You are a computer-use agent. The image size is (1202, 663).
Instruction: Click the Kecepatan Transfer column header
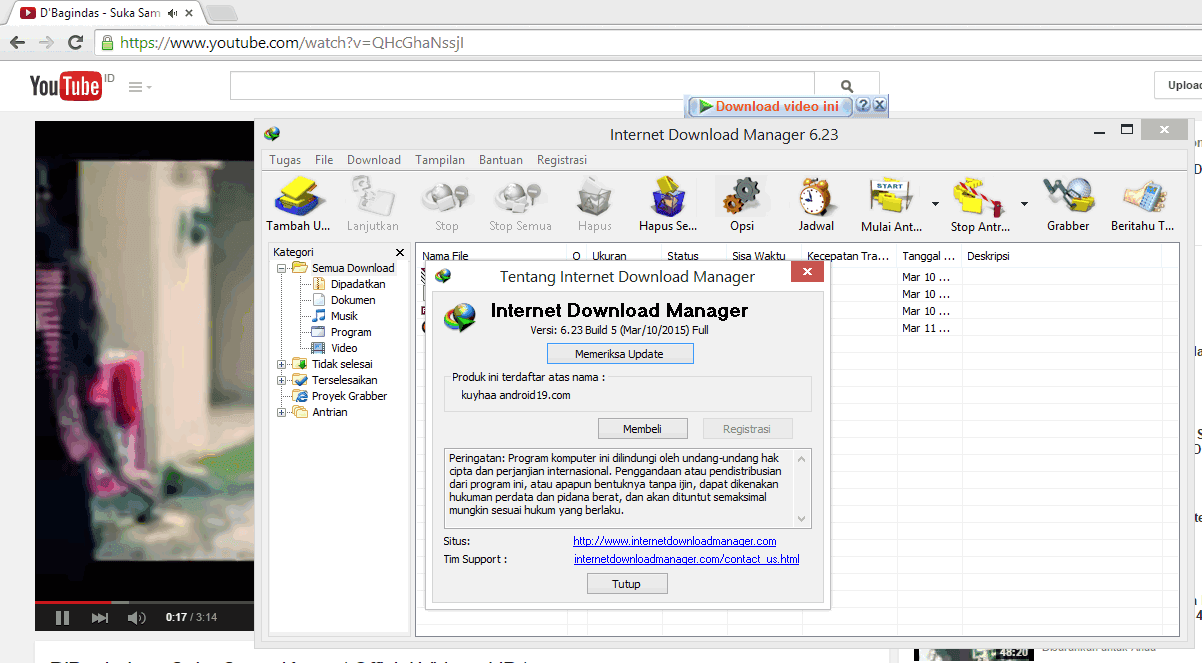(849, 256)
